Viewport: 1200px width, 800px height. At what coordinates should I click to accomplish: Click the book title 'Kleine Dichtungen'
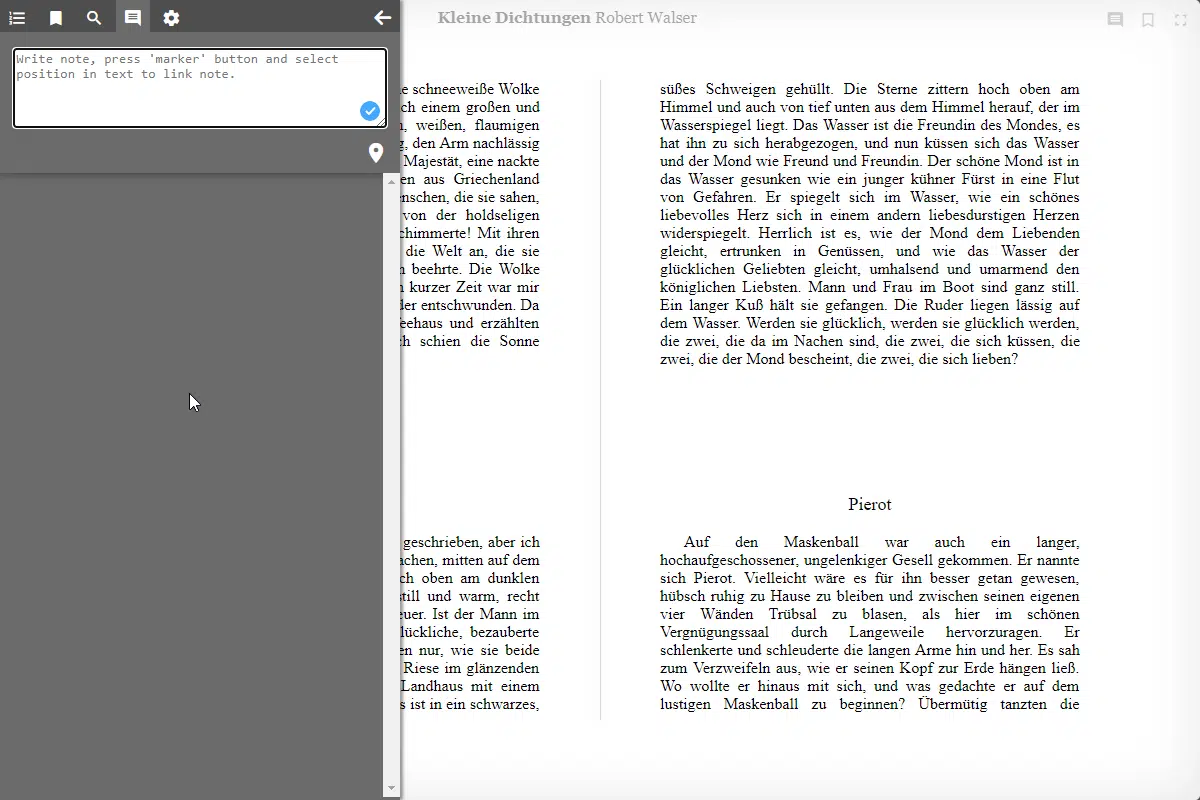pos(514,18)
